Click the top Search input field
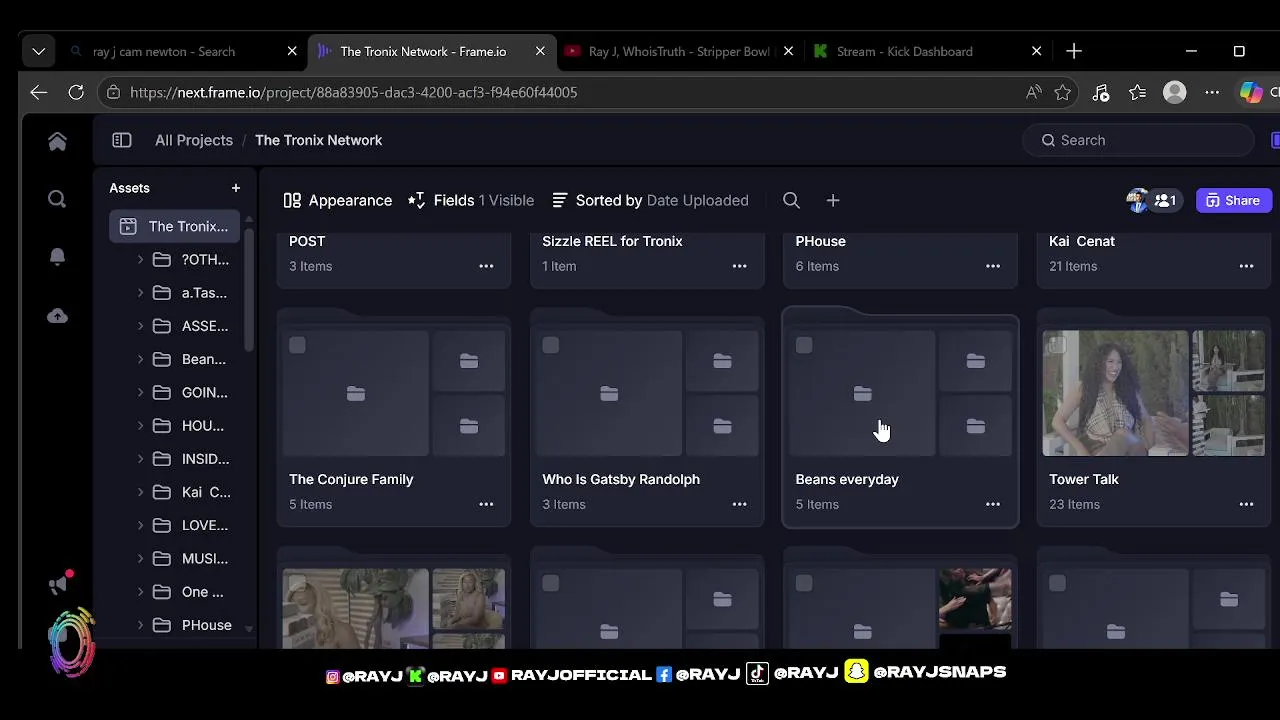Viewport: 1280px width, 720px height. tap(1138, 140)
